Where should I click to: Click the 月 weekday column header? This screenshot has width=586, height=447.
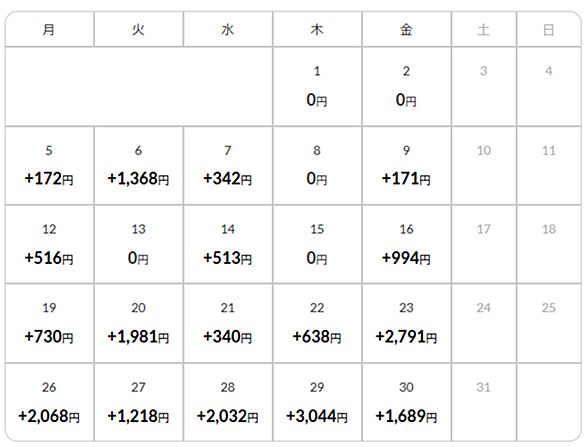click(49, 29)
